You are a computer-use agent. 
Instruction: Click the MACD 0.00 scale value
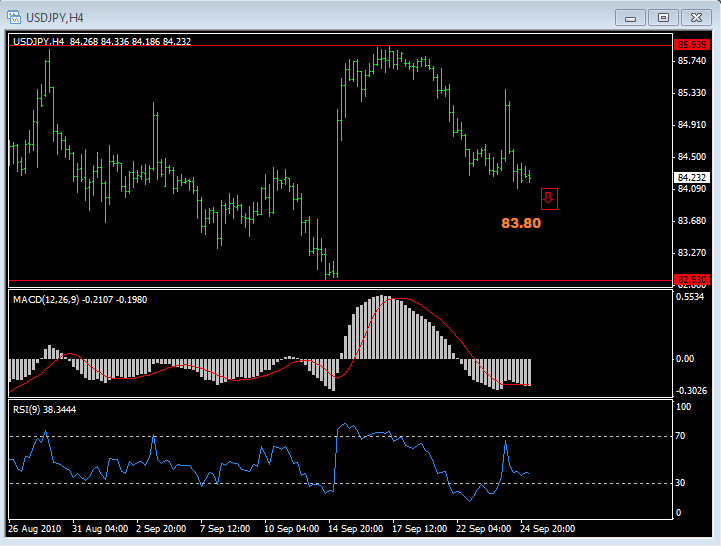coord(686,358)
